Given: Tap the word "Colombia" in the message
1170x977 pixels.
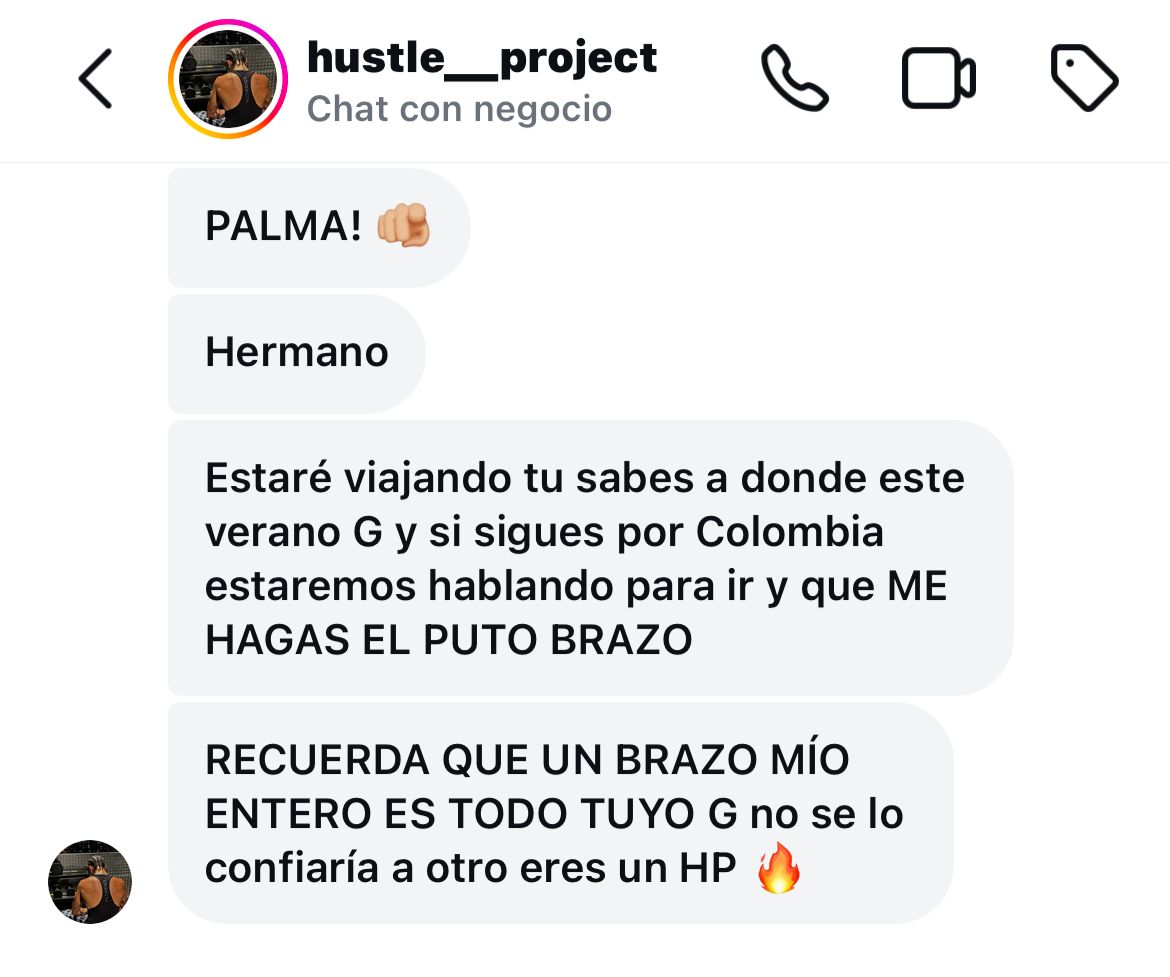Looking at the screenshot, I should point(789,532).
